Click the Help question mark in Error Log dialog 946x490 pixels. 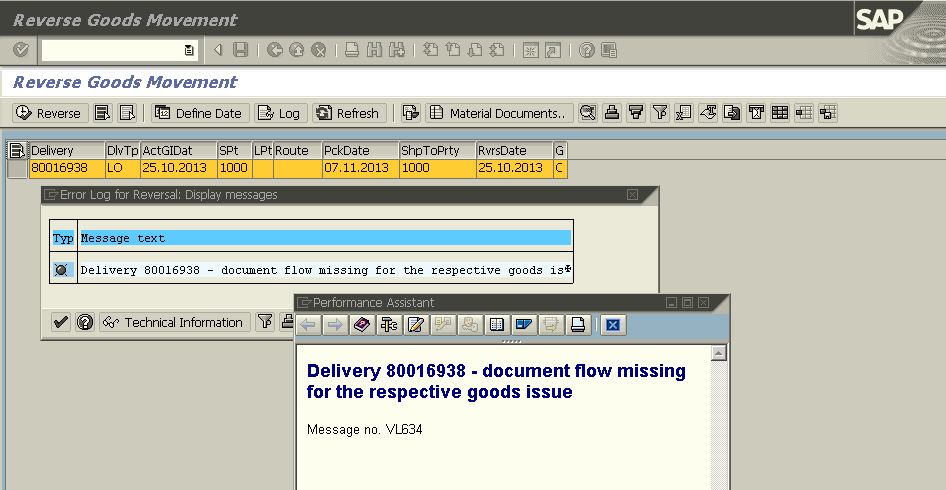point(85,322)
